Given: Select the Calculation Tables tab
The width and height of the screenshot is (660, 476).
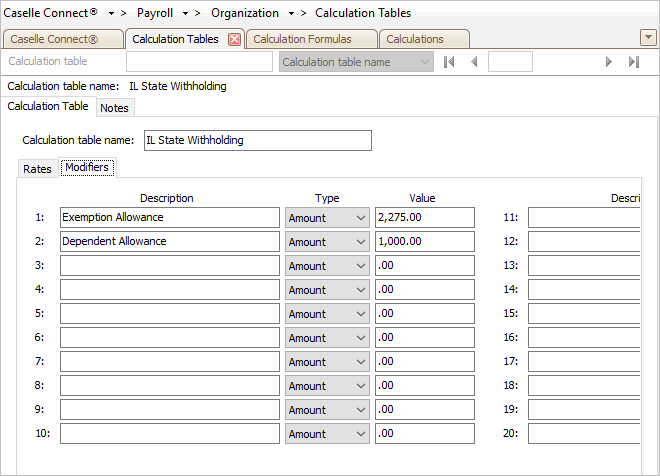Looking at the screenshot, I should tap(184, 39).
